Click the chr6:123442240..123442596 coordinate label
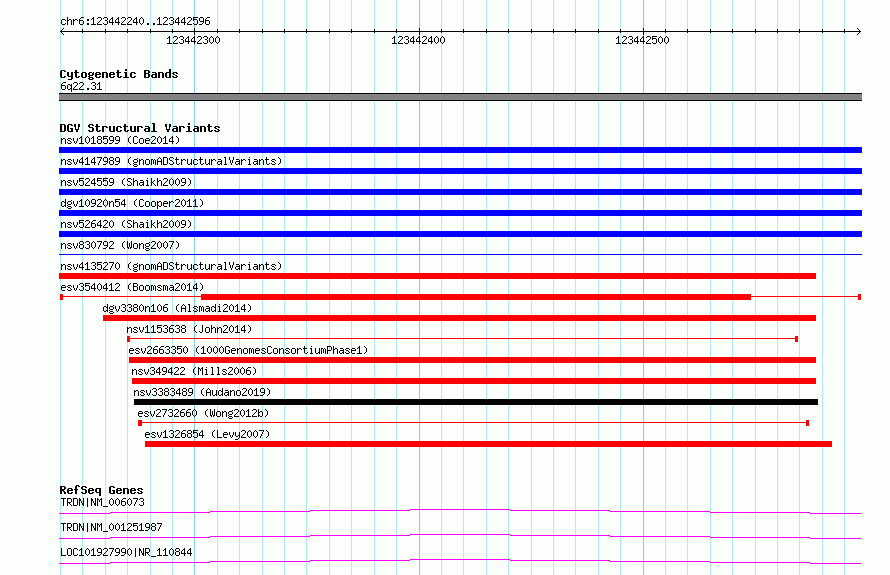 (x=135, y=21)
